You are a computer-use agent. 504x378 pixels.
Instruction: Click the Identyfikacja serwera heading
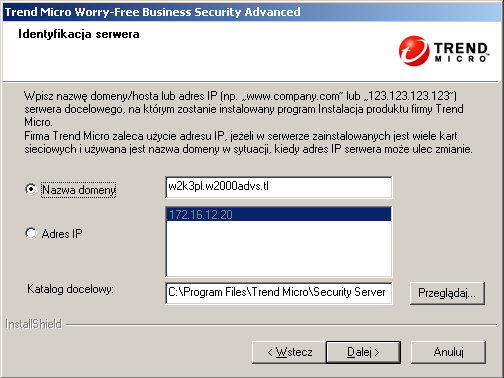coord(79,34)
